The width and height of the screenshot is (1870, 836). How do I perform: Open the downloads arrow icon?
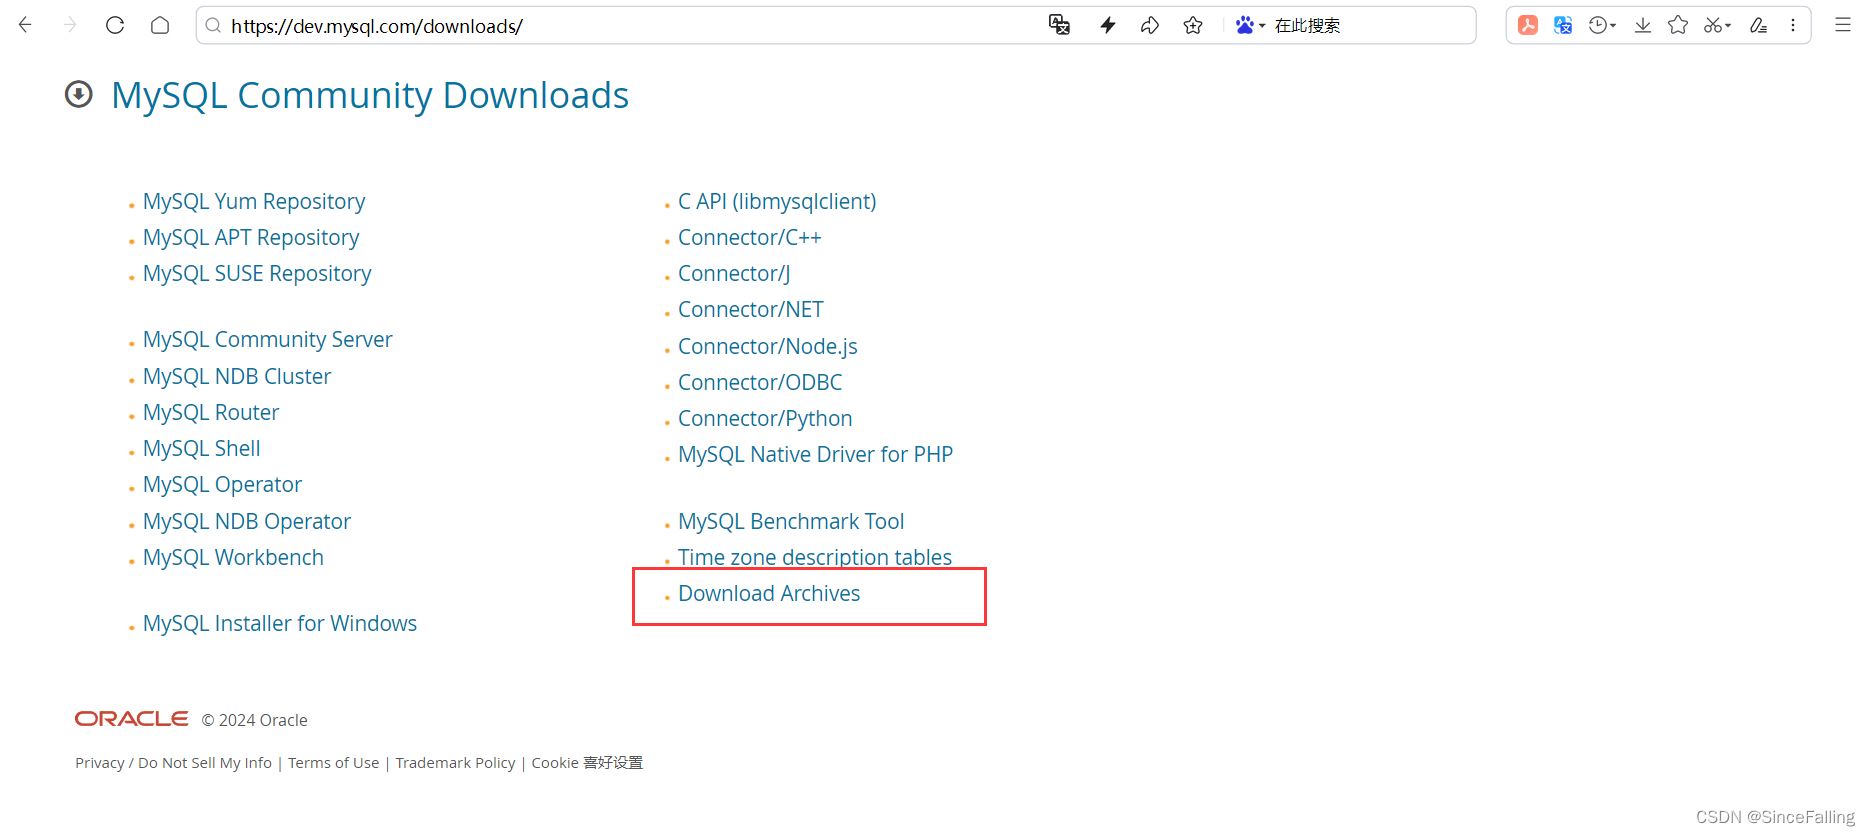tap(1643, 25)
